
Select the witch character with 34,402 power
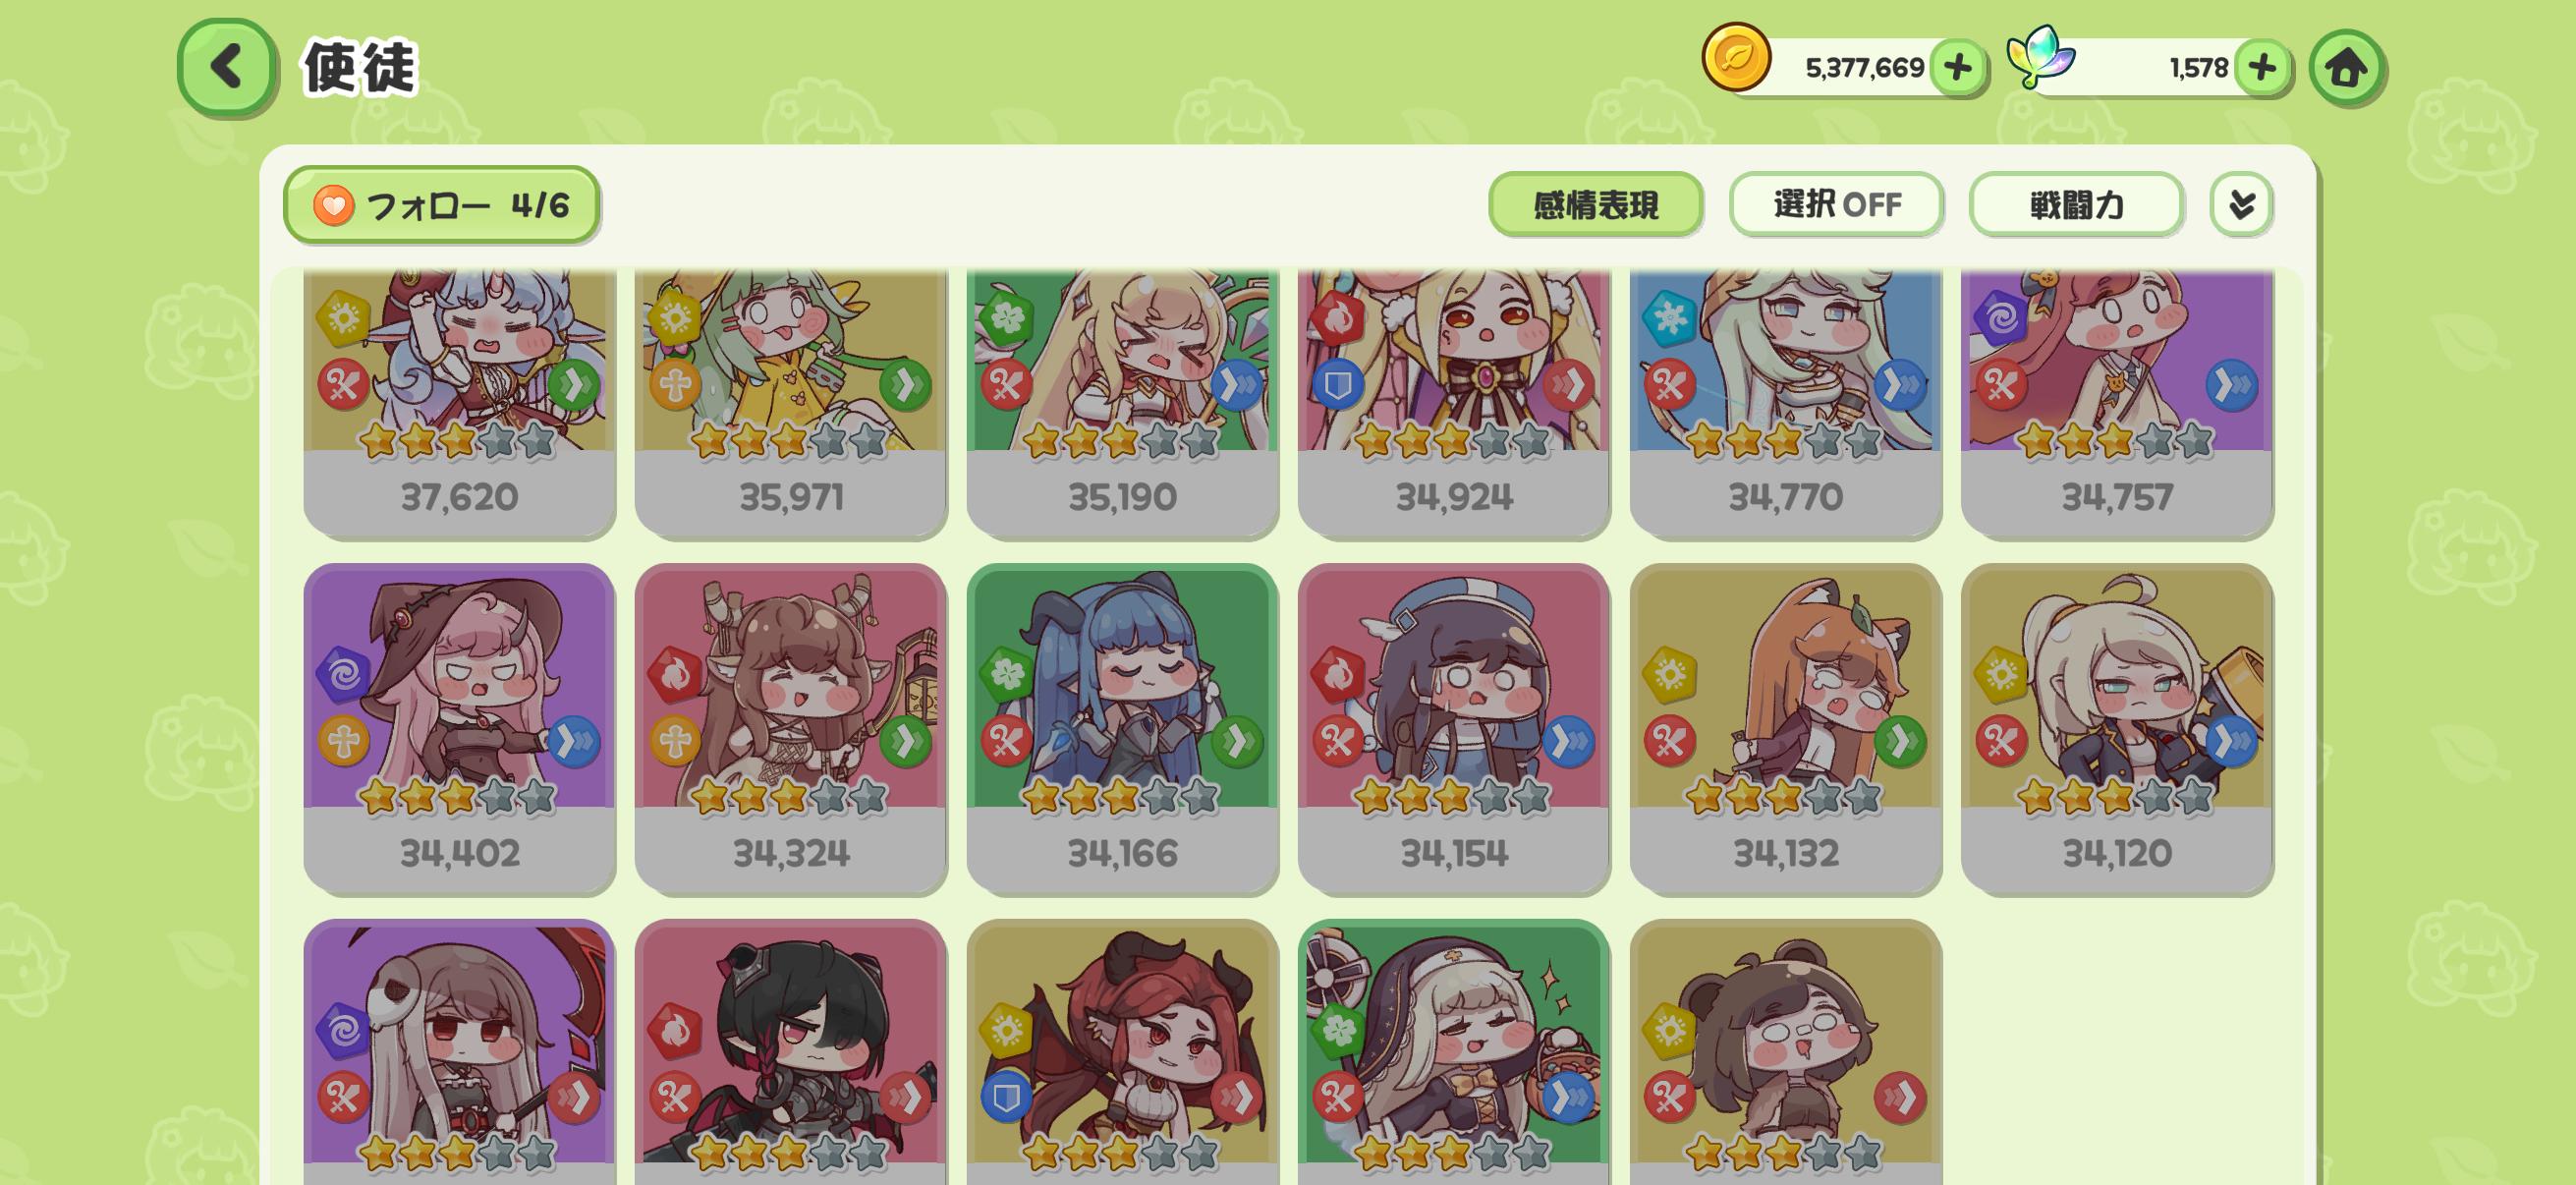pyautogui.click(x=459, y=728)
